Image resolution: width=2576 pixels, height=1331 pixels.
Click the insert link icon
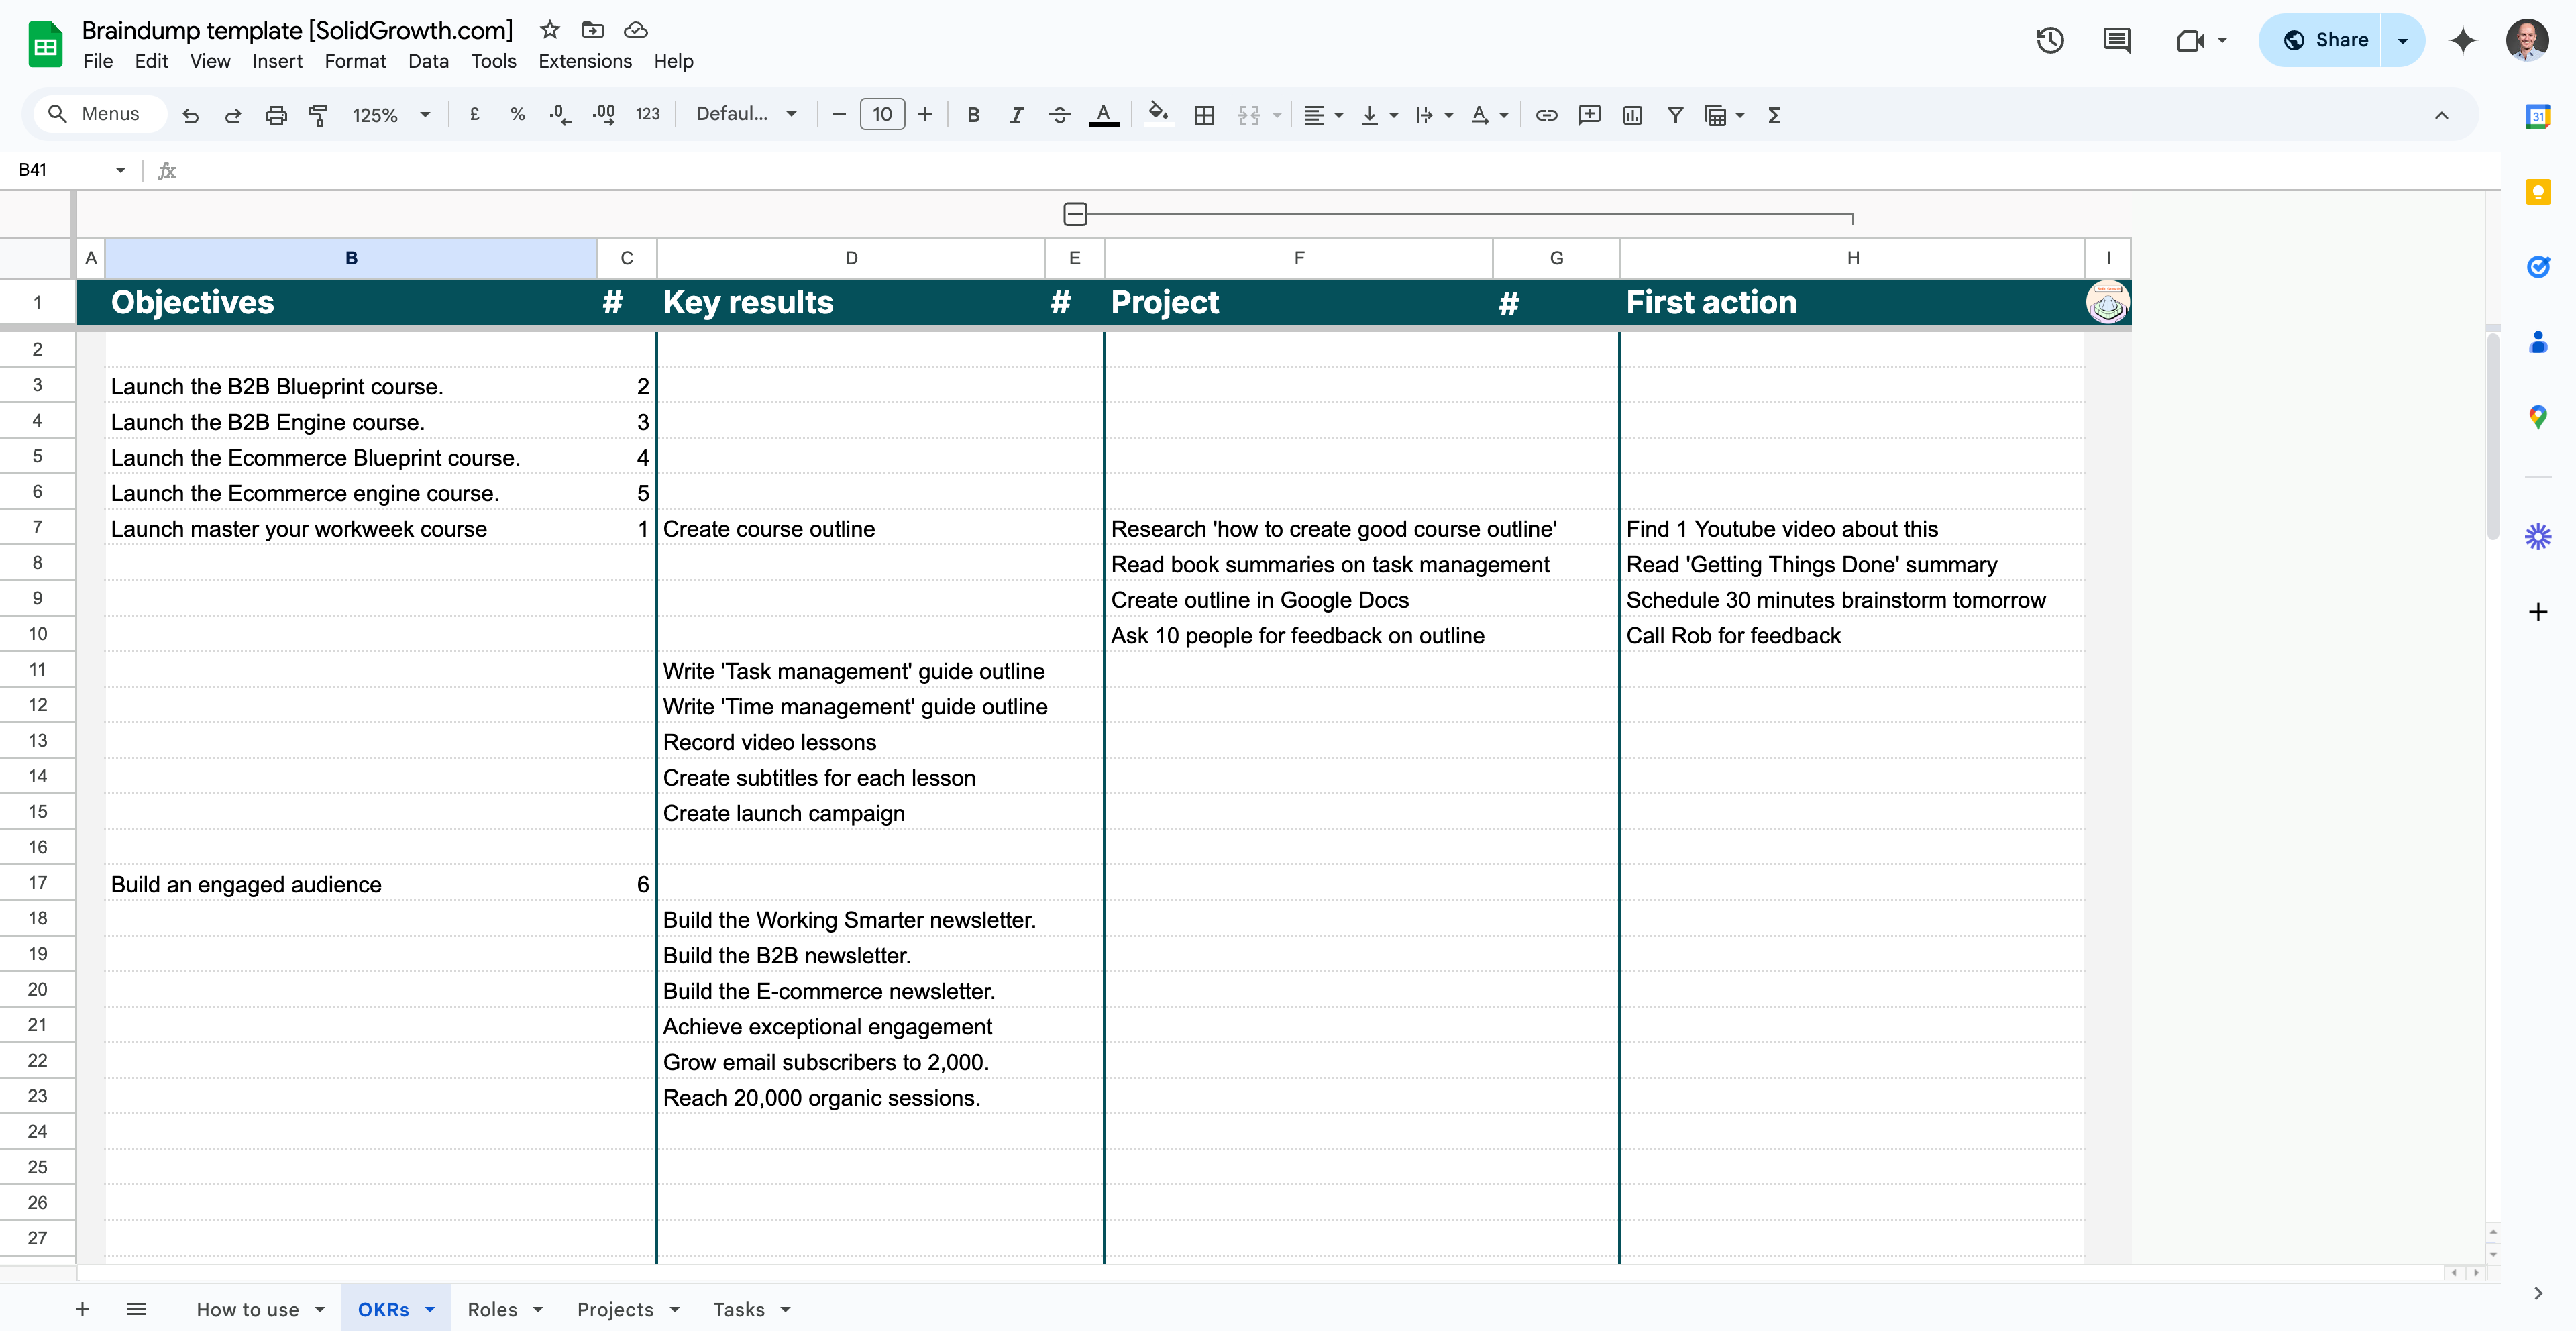(x=1546, y=115)
